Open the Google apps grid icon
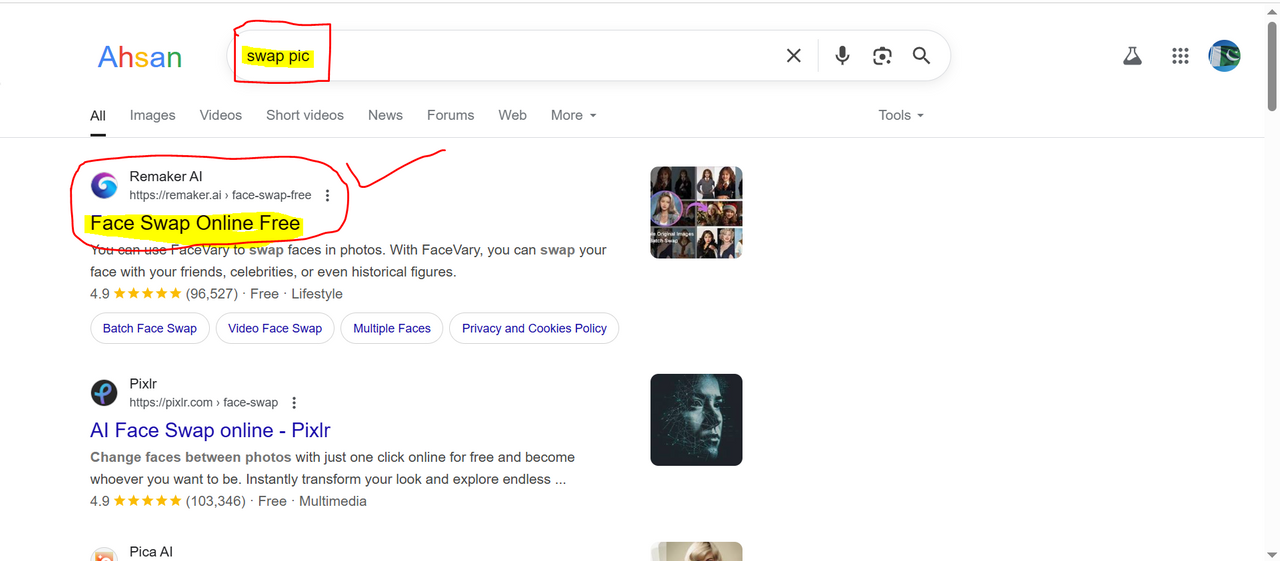This screenshot has width=1280, height=561. pyautogui.click(x=1180, y=56)
